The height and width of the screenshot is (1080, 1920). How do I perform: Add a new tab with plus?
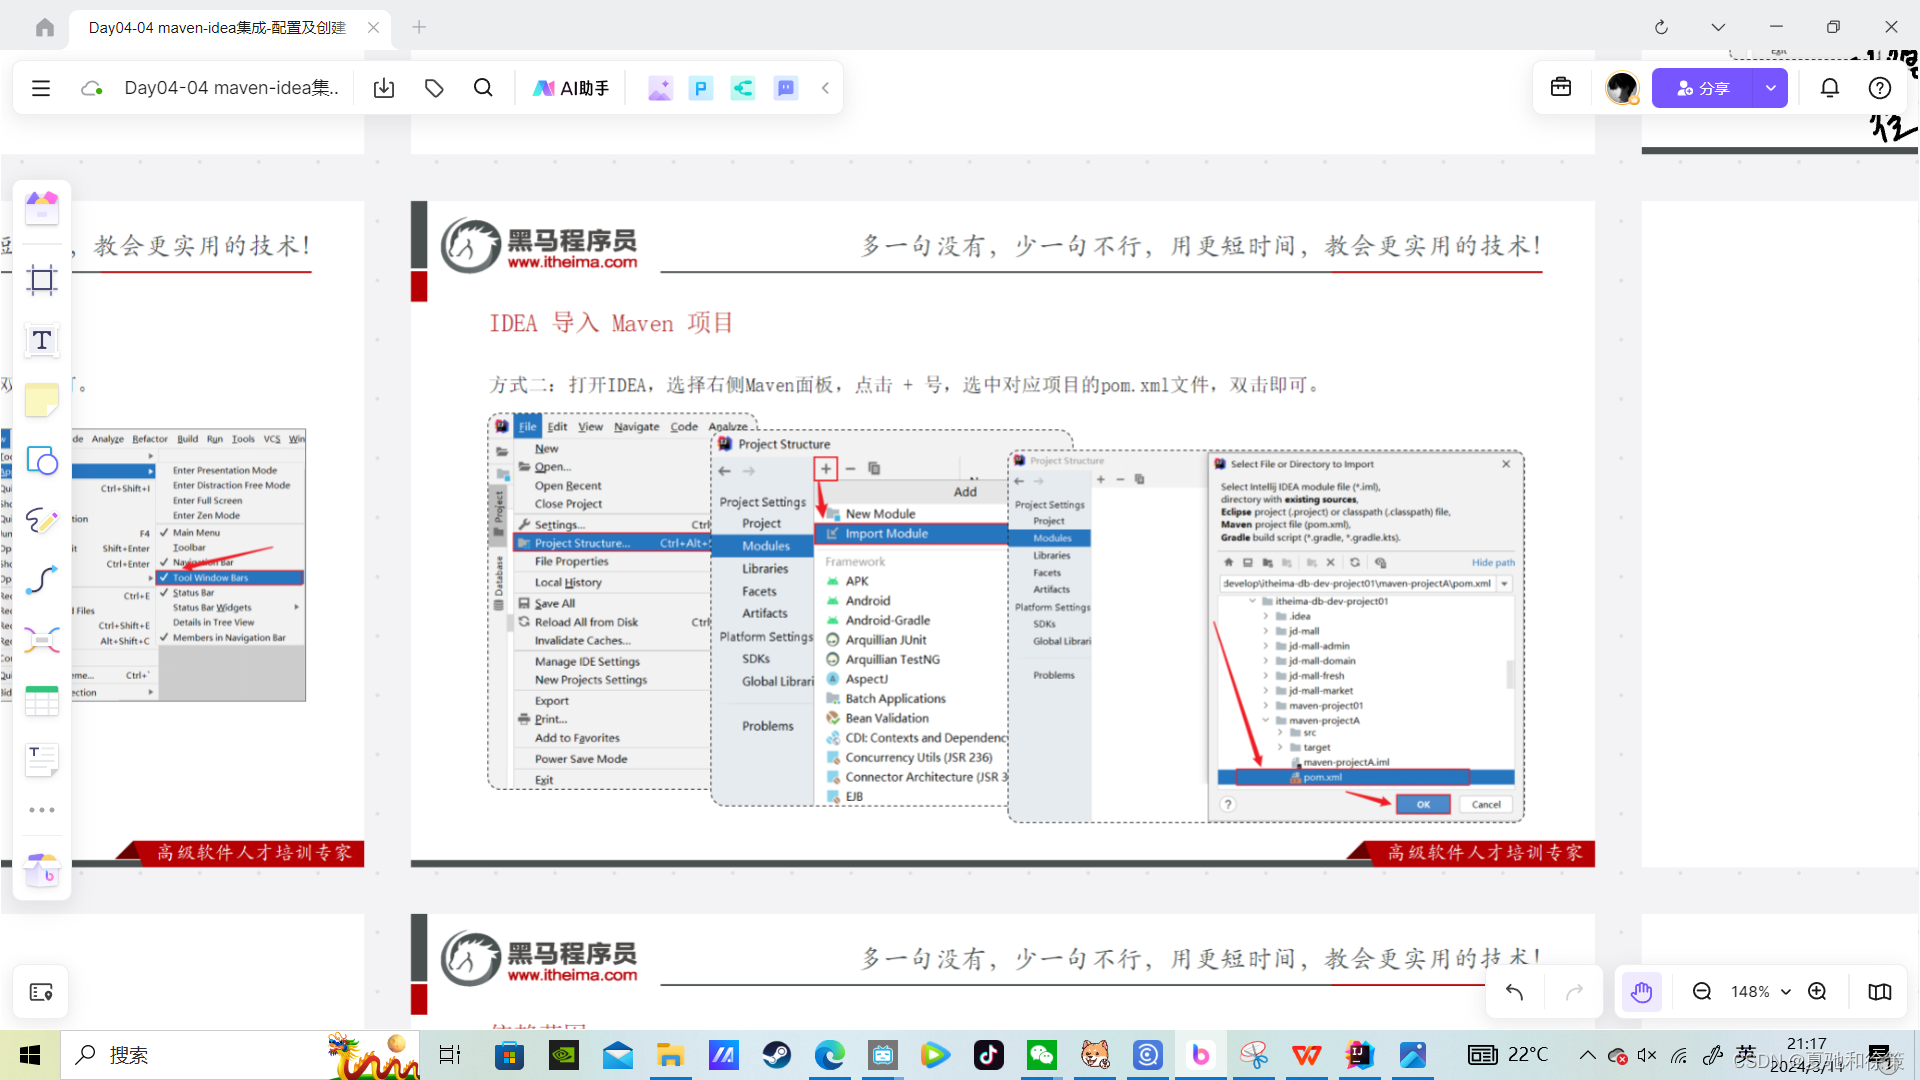click(x=419, y=27)
